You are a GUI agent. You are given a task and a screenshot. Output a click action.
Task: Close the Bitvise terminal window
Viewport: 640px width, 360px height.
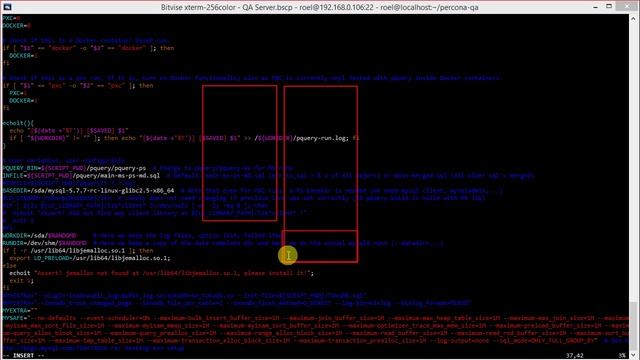pos(627,7)
